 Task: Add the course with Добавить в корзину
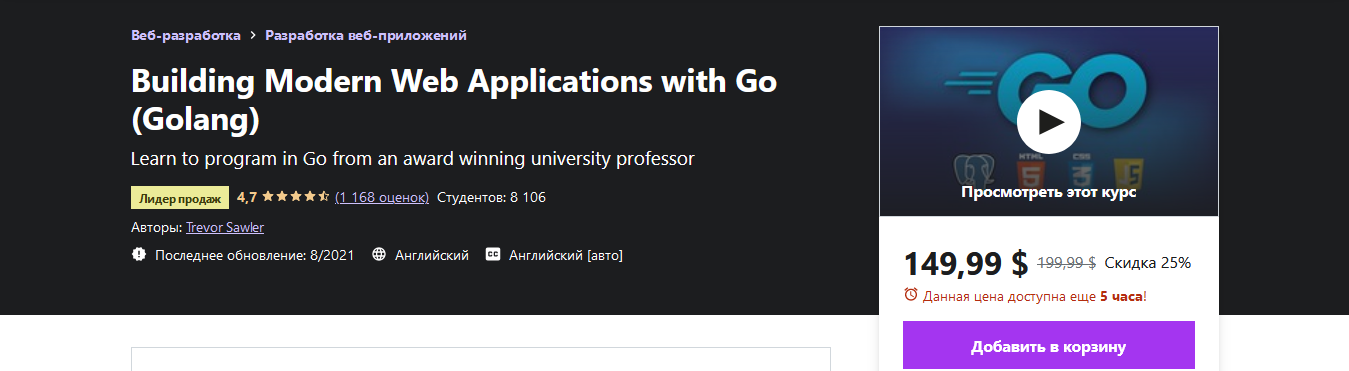(1049, 346)
